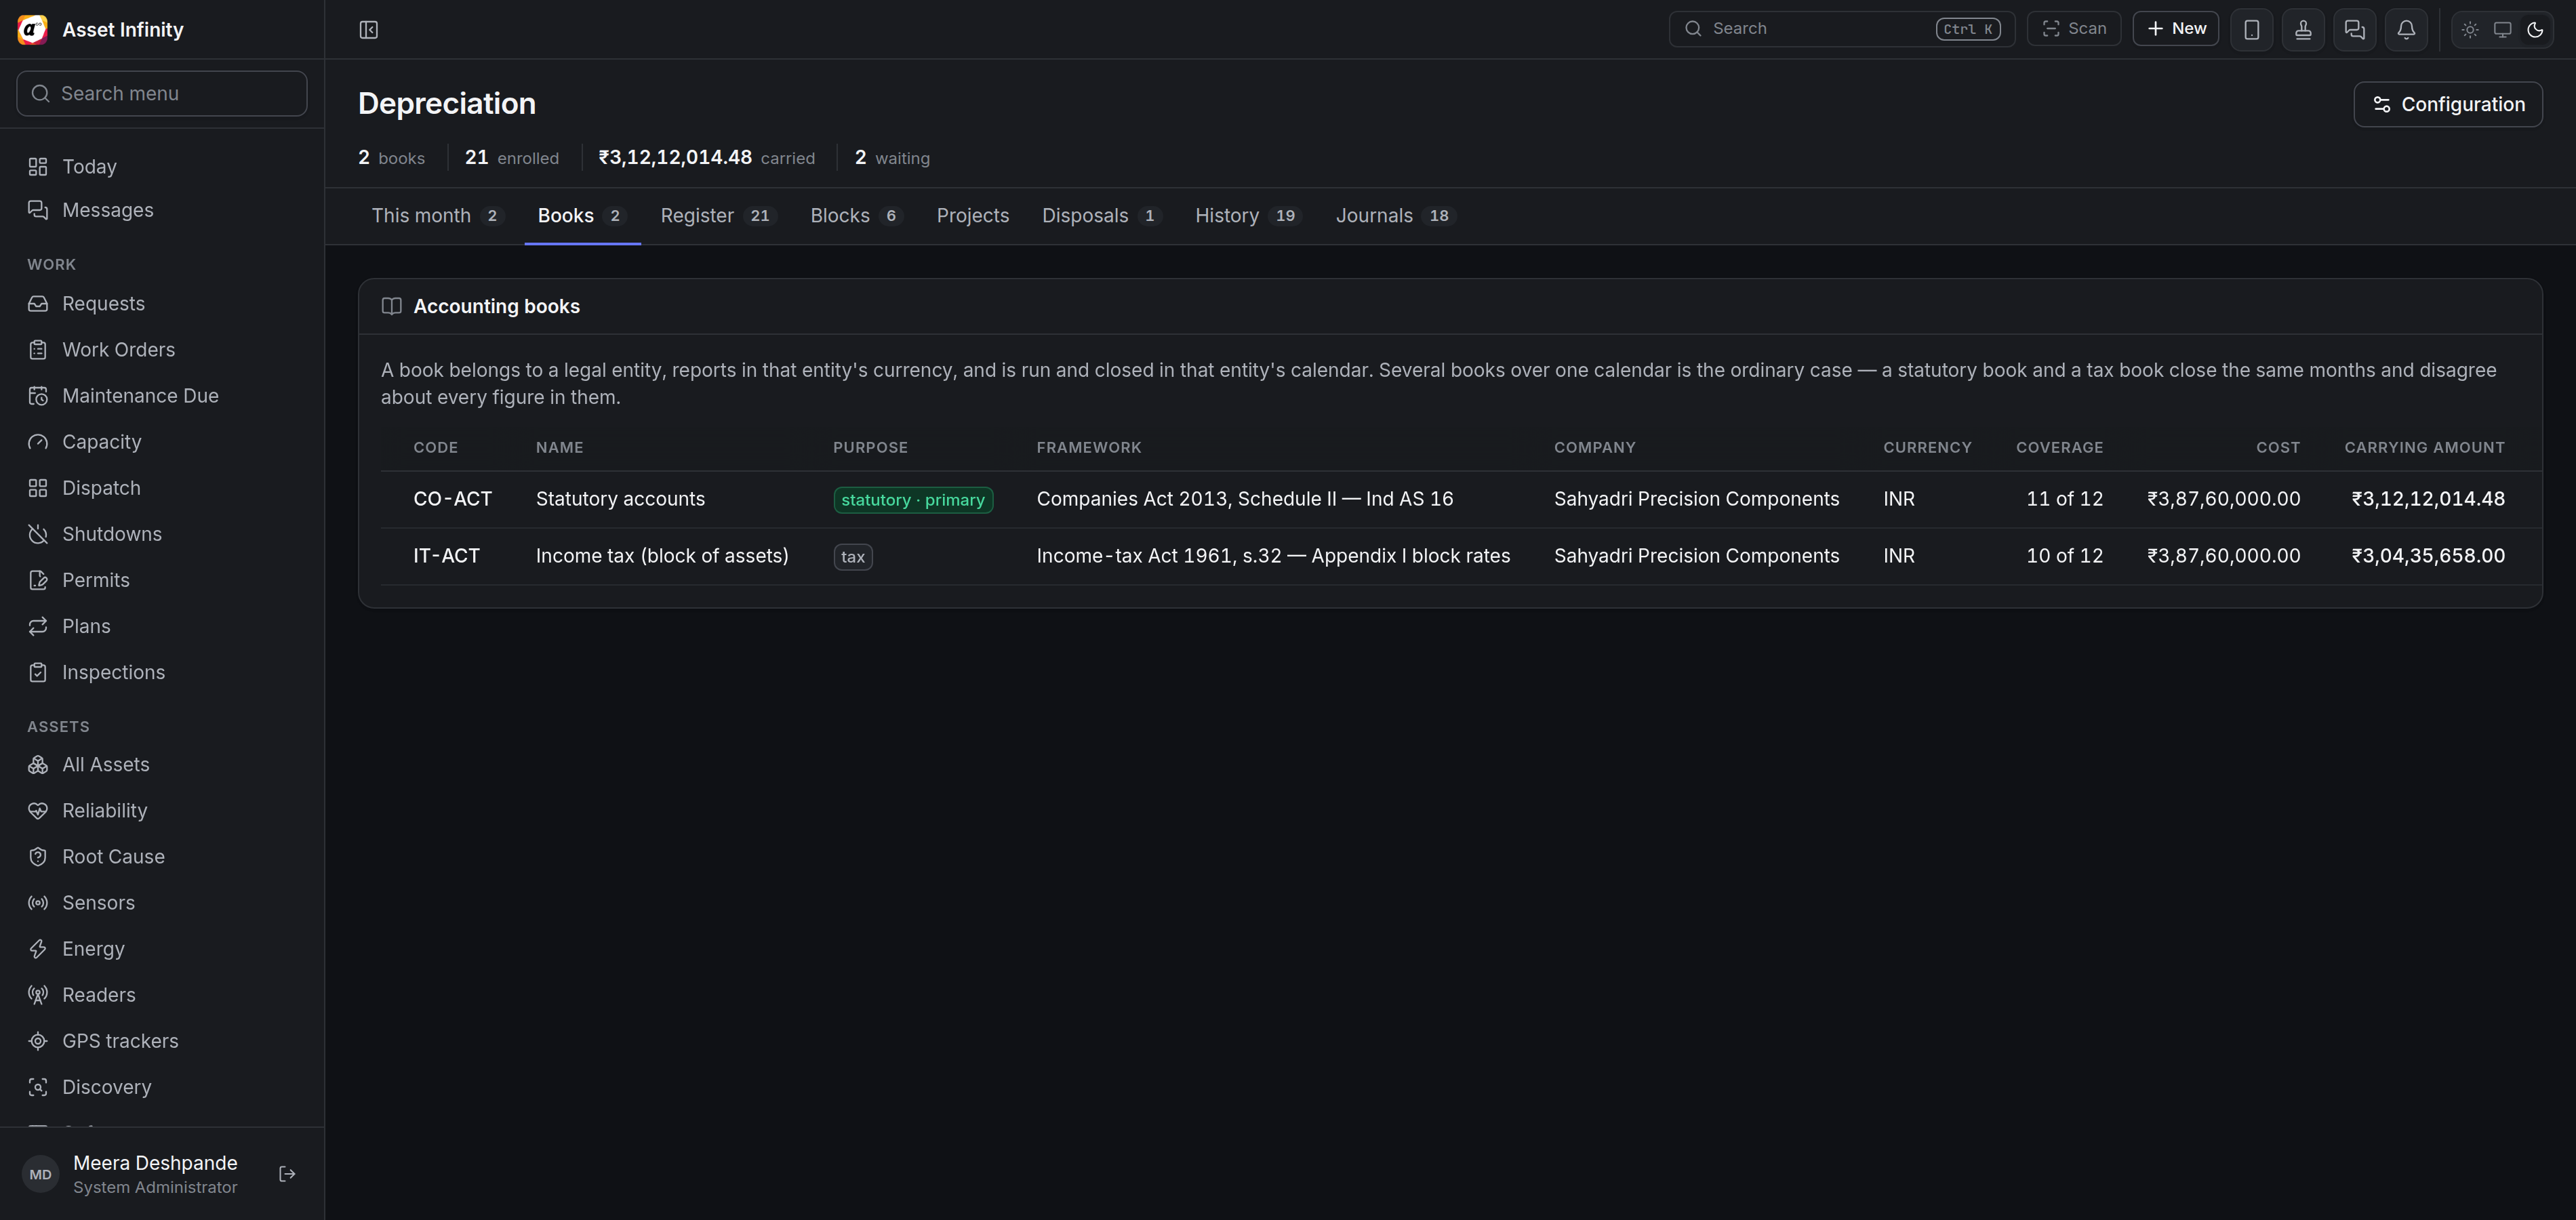
Task: Switch to the Register tab
Action: pos(718,216)
